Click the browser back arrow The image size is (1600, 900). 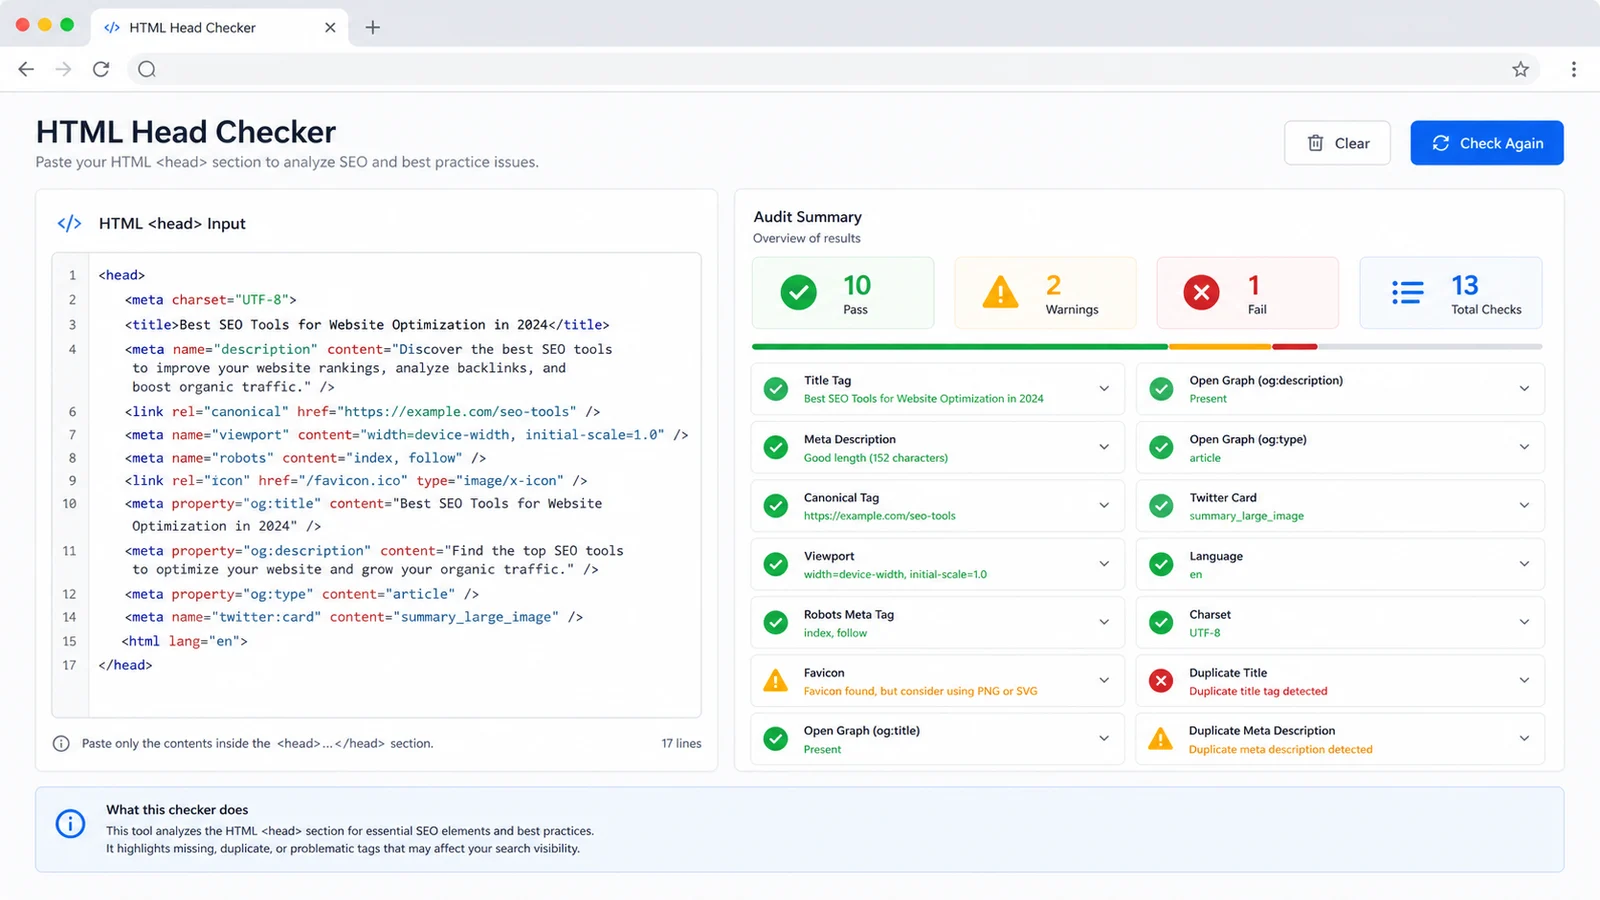(x=26, y=69)
